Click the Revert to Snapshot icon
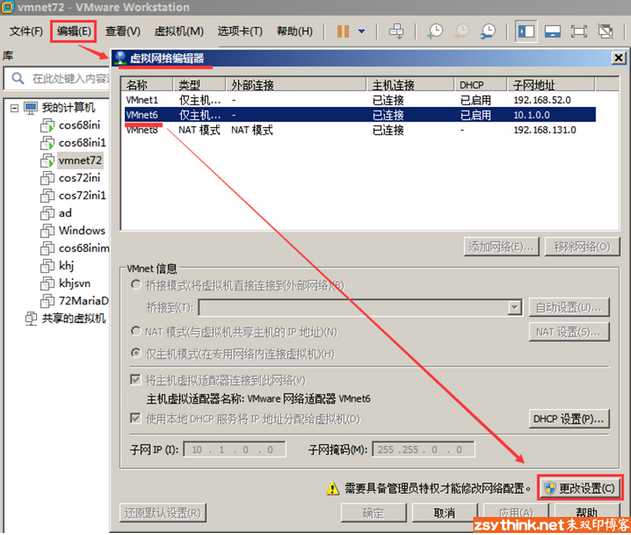631x535 pixels. 462,31
